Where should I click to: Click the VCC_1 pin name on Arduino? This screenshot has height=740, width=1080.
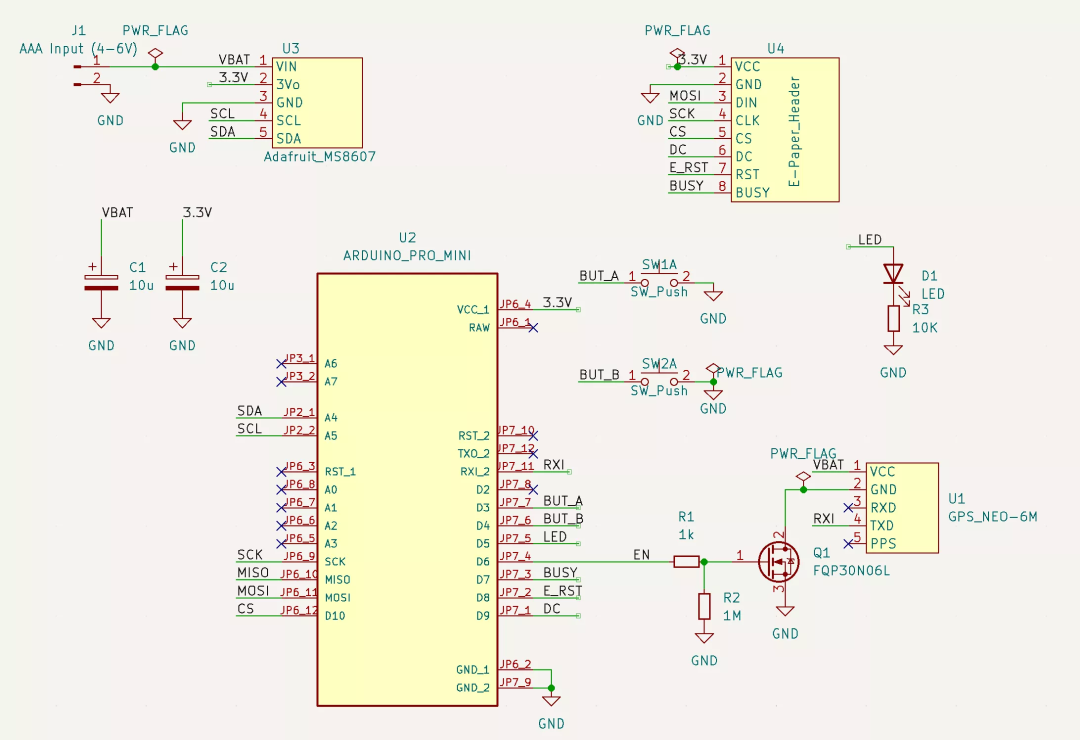[472, 309]
